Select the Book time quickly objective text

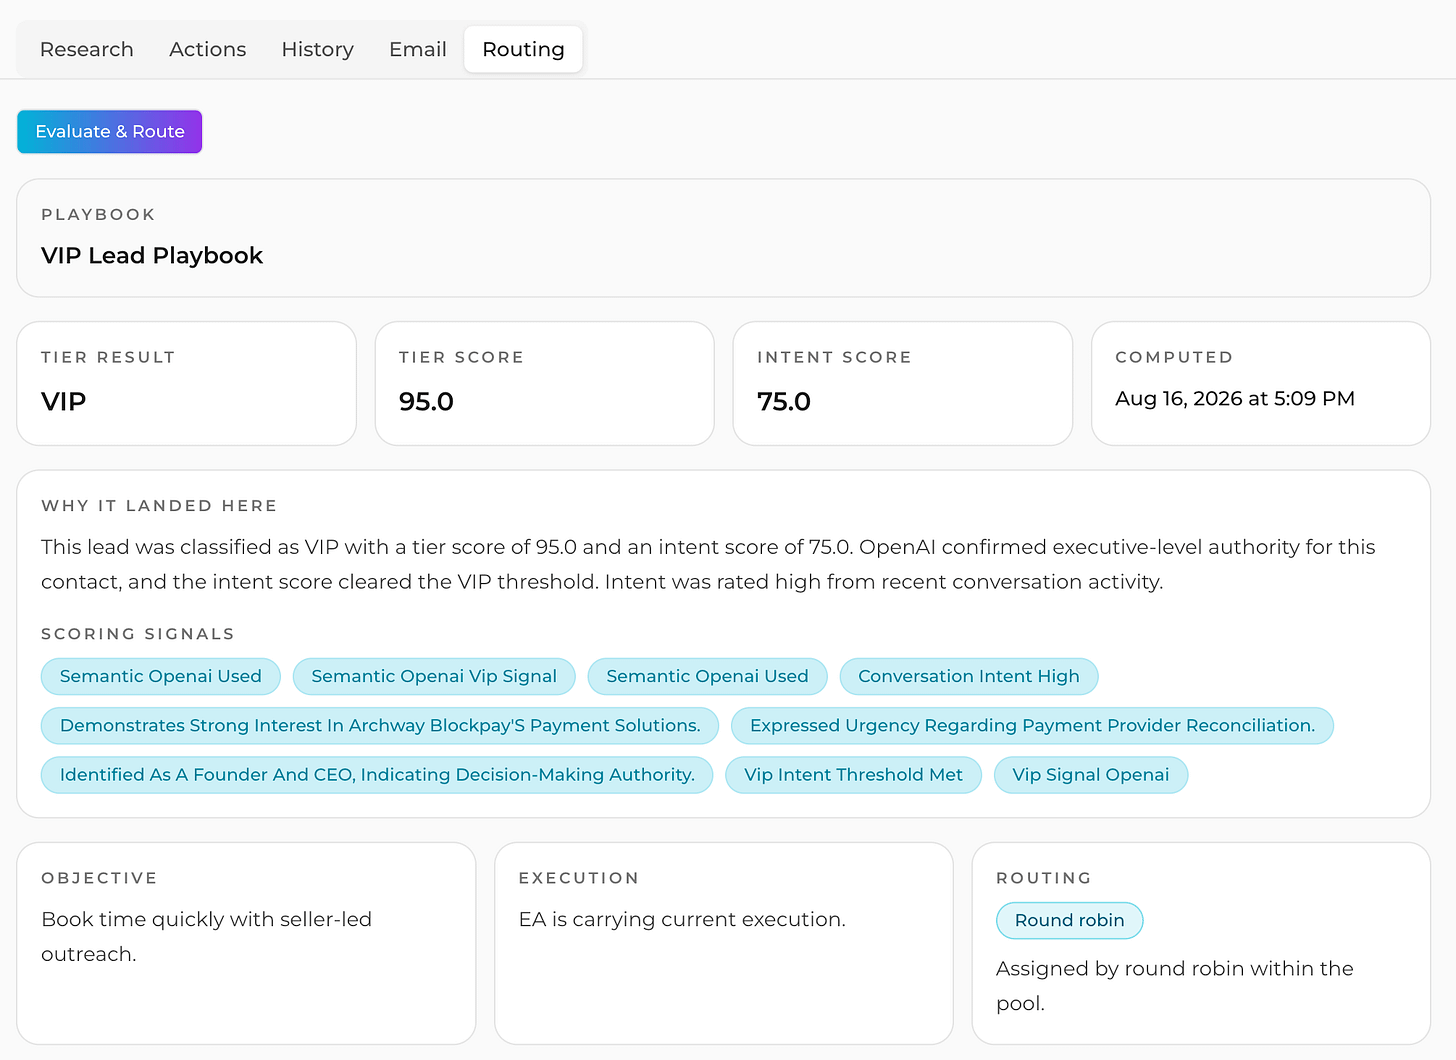coord(206,936)
